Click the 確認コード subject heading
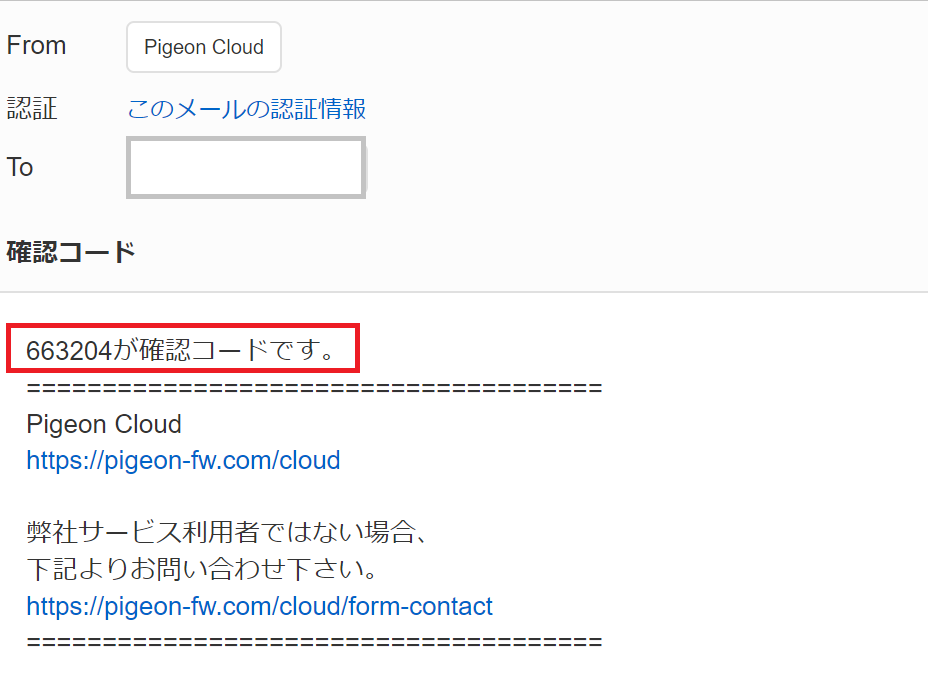 tap(71, 252)
